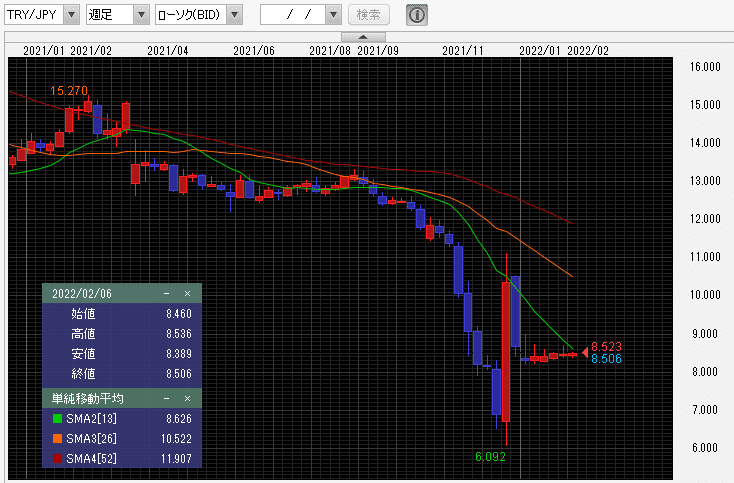Click the 6.000 price axis label
Viewport: 734px width, 483px height.
705,447
